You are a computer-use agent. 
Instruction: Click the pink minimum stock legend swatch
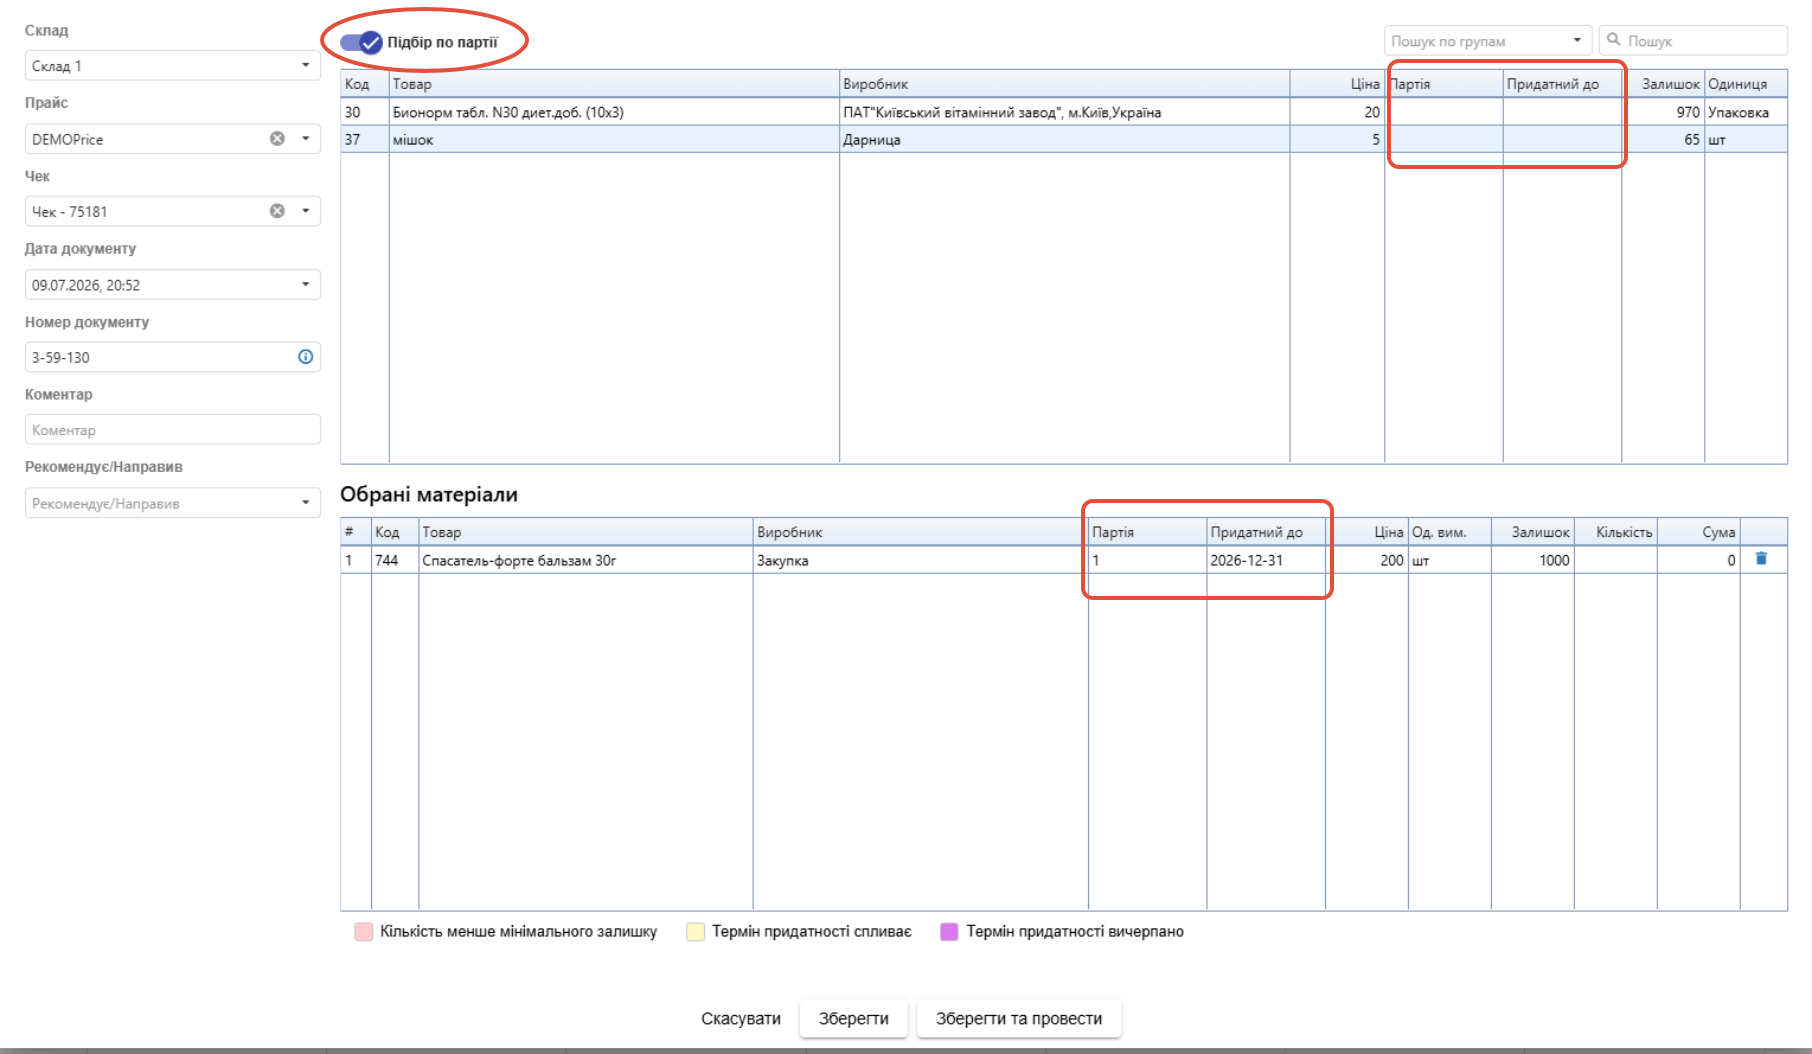(364, 932)
